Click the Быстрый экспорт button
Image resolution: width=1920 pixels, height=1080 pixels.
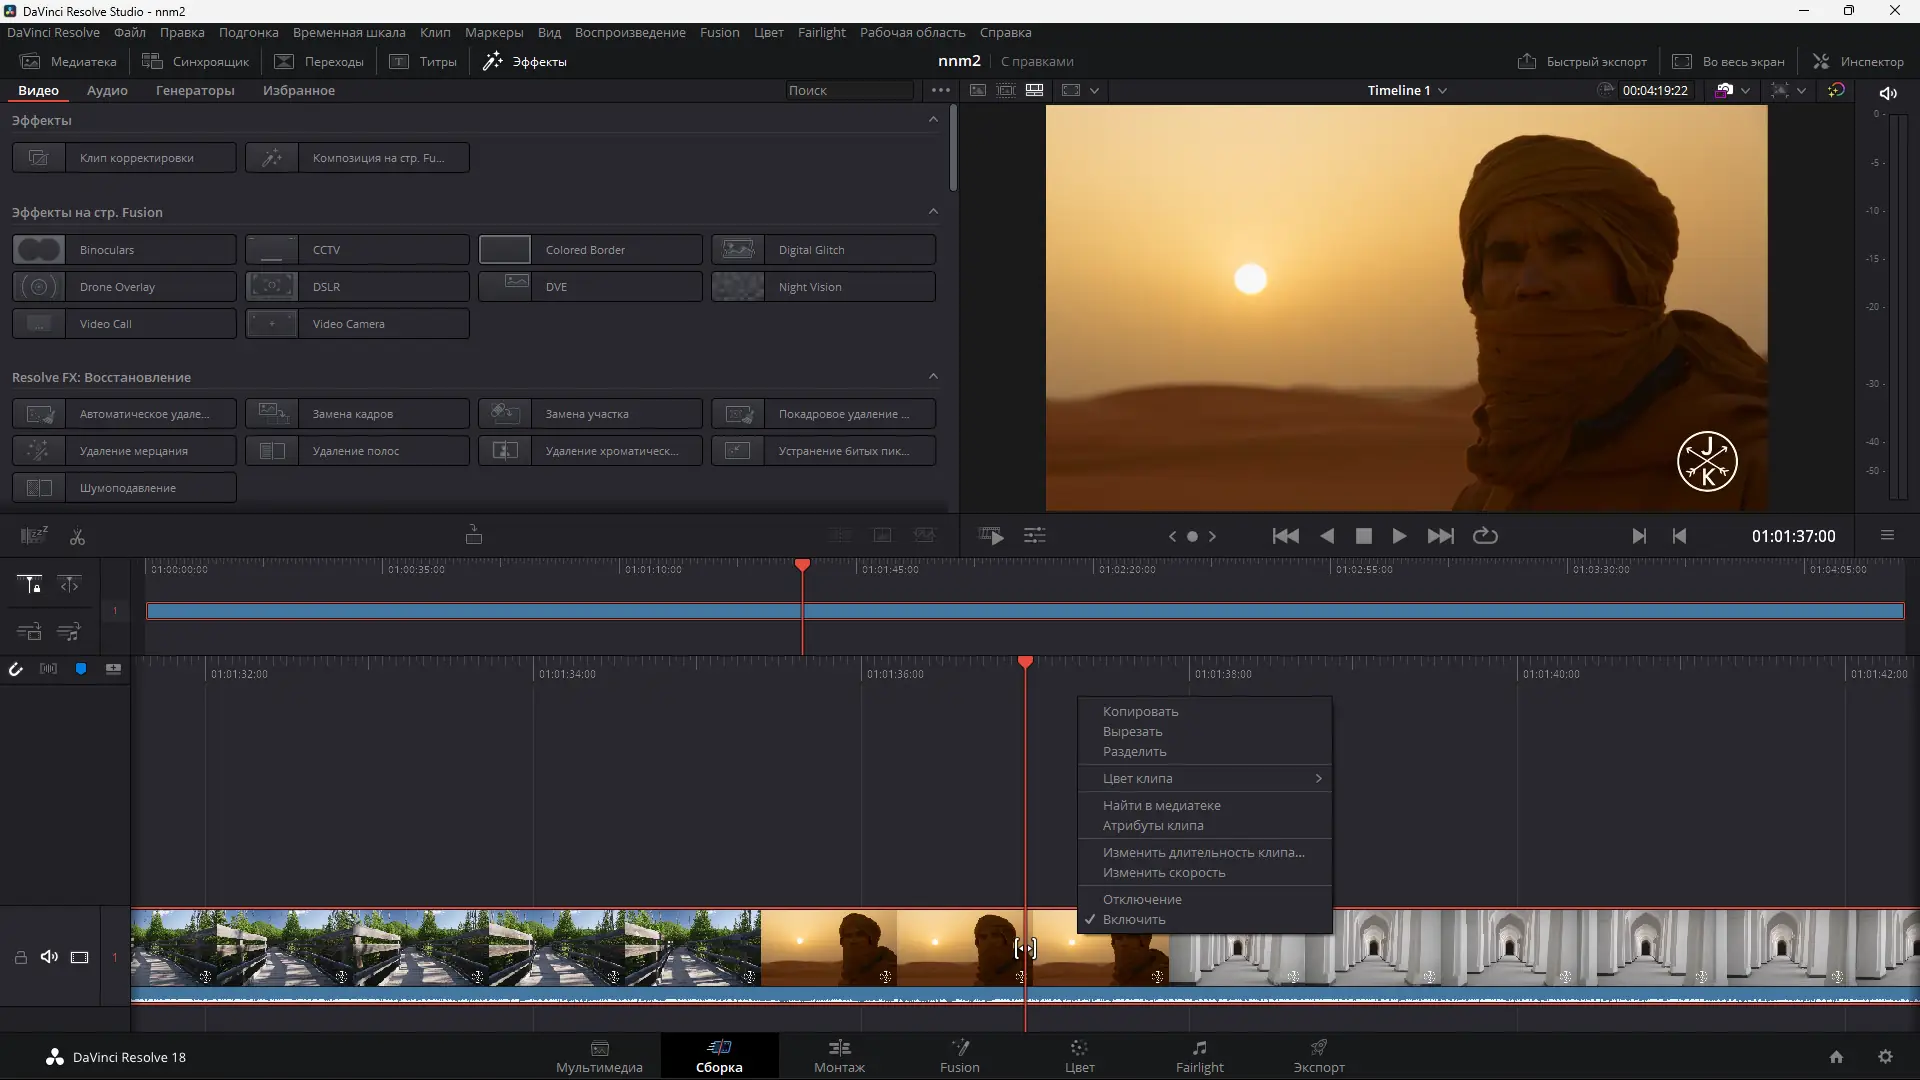[x=1582, y=61]
